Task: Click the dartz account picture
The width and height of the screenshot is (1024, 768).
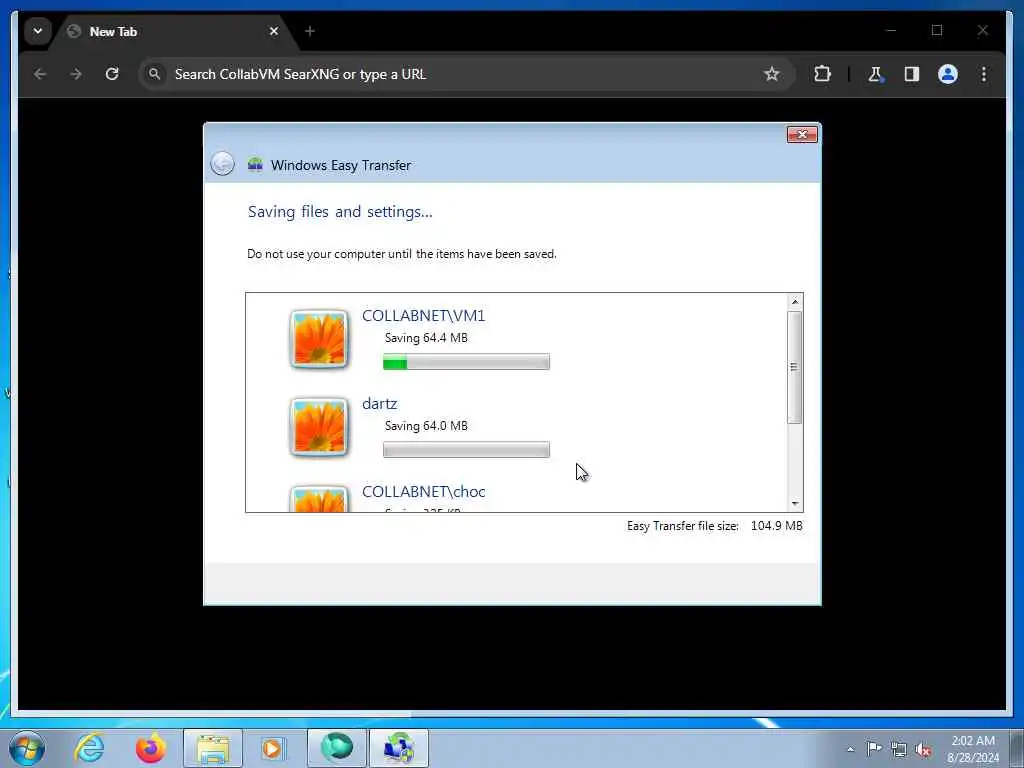Action: coord(319,427)
